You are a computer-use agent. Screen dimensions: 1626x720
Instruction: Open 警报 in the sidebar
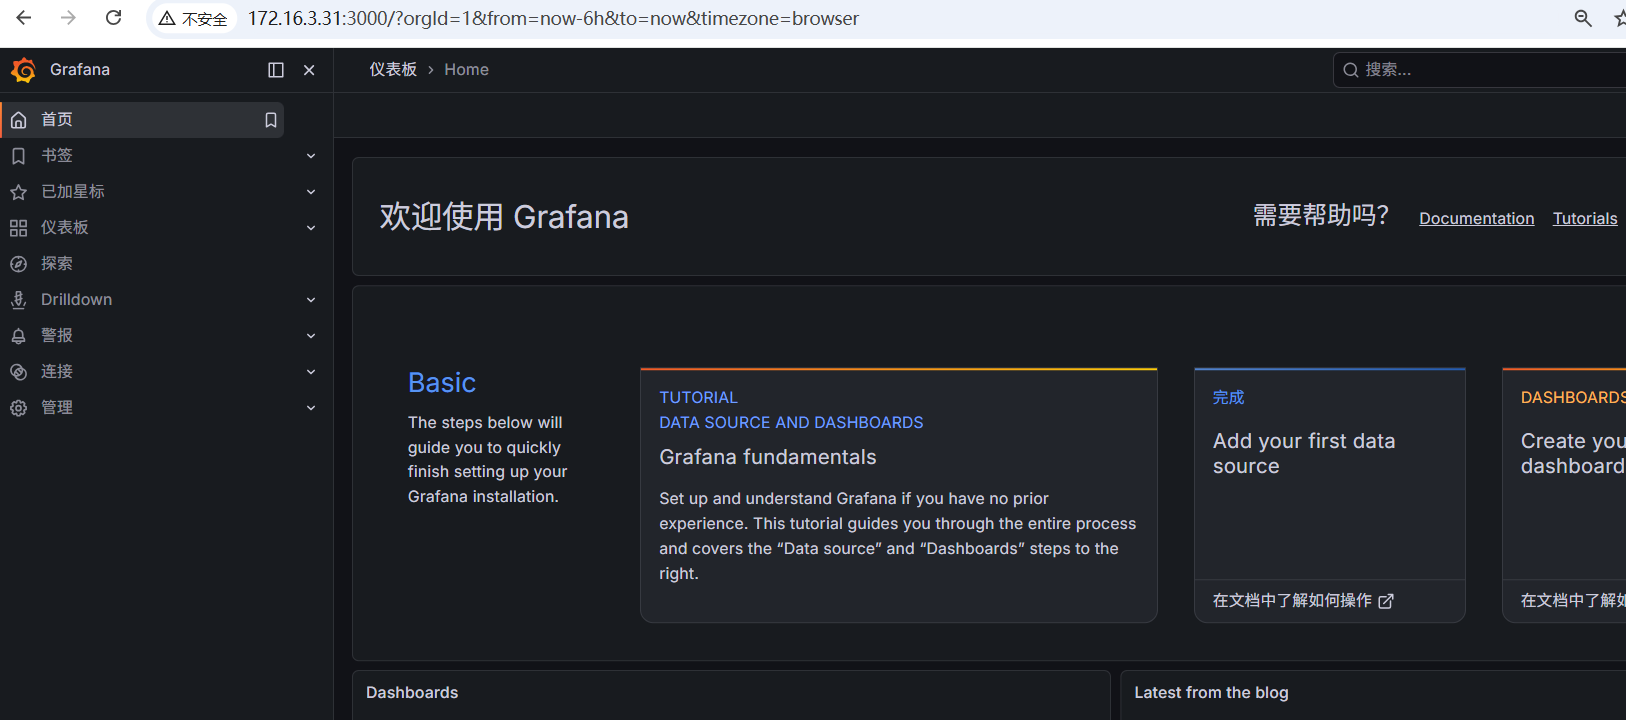pos(57,336)
